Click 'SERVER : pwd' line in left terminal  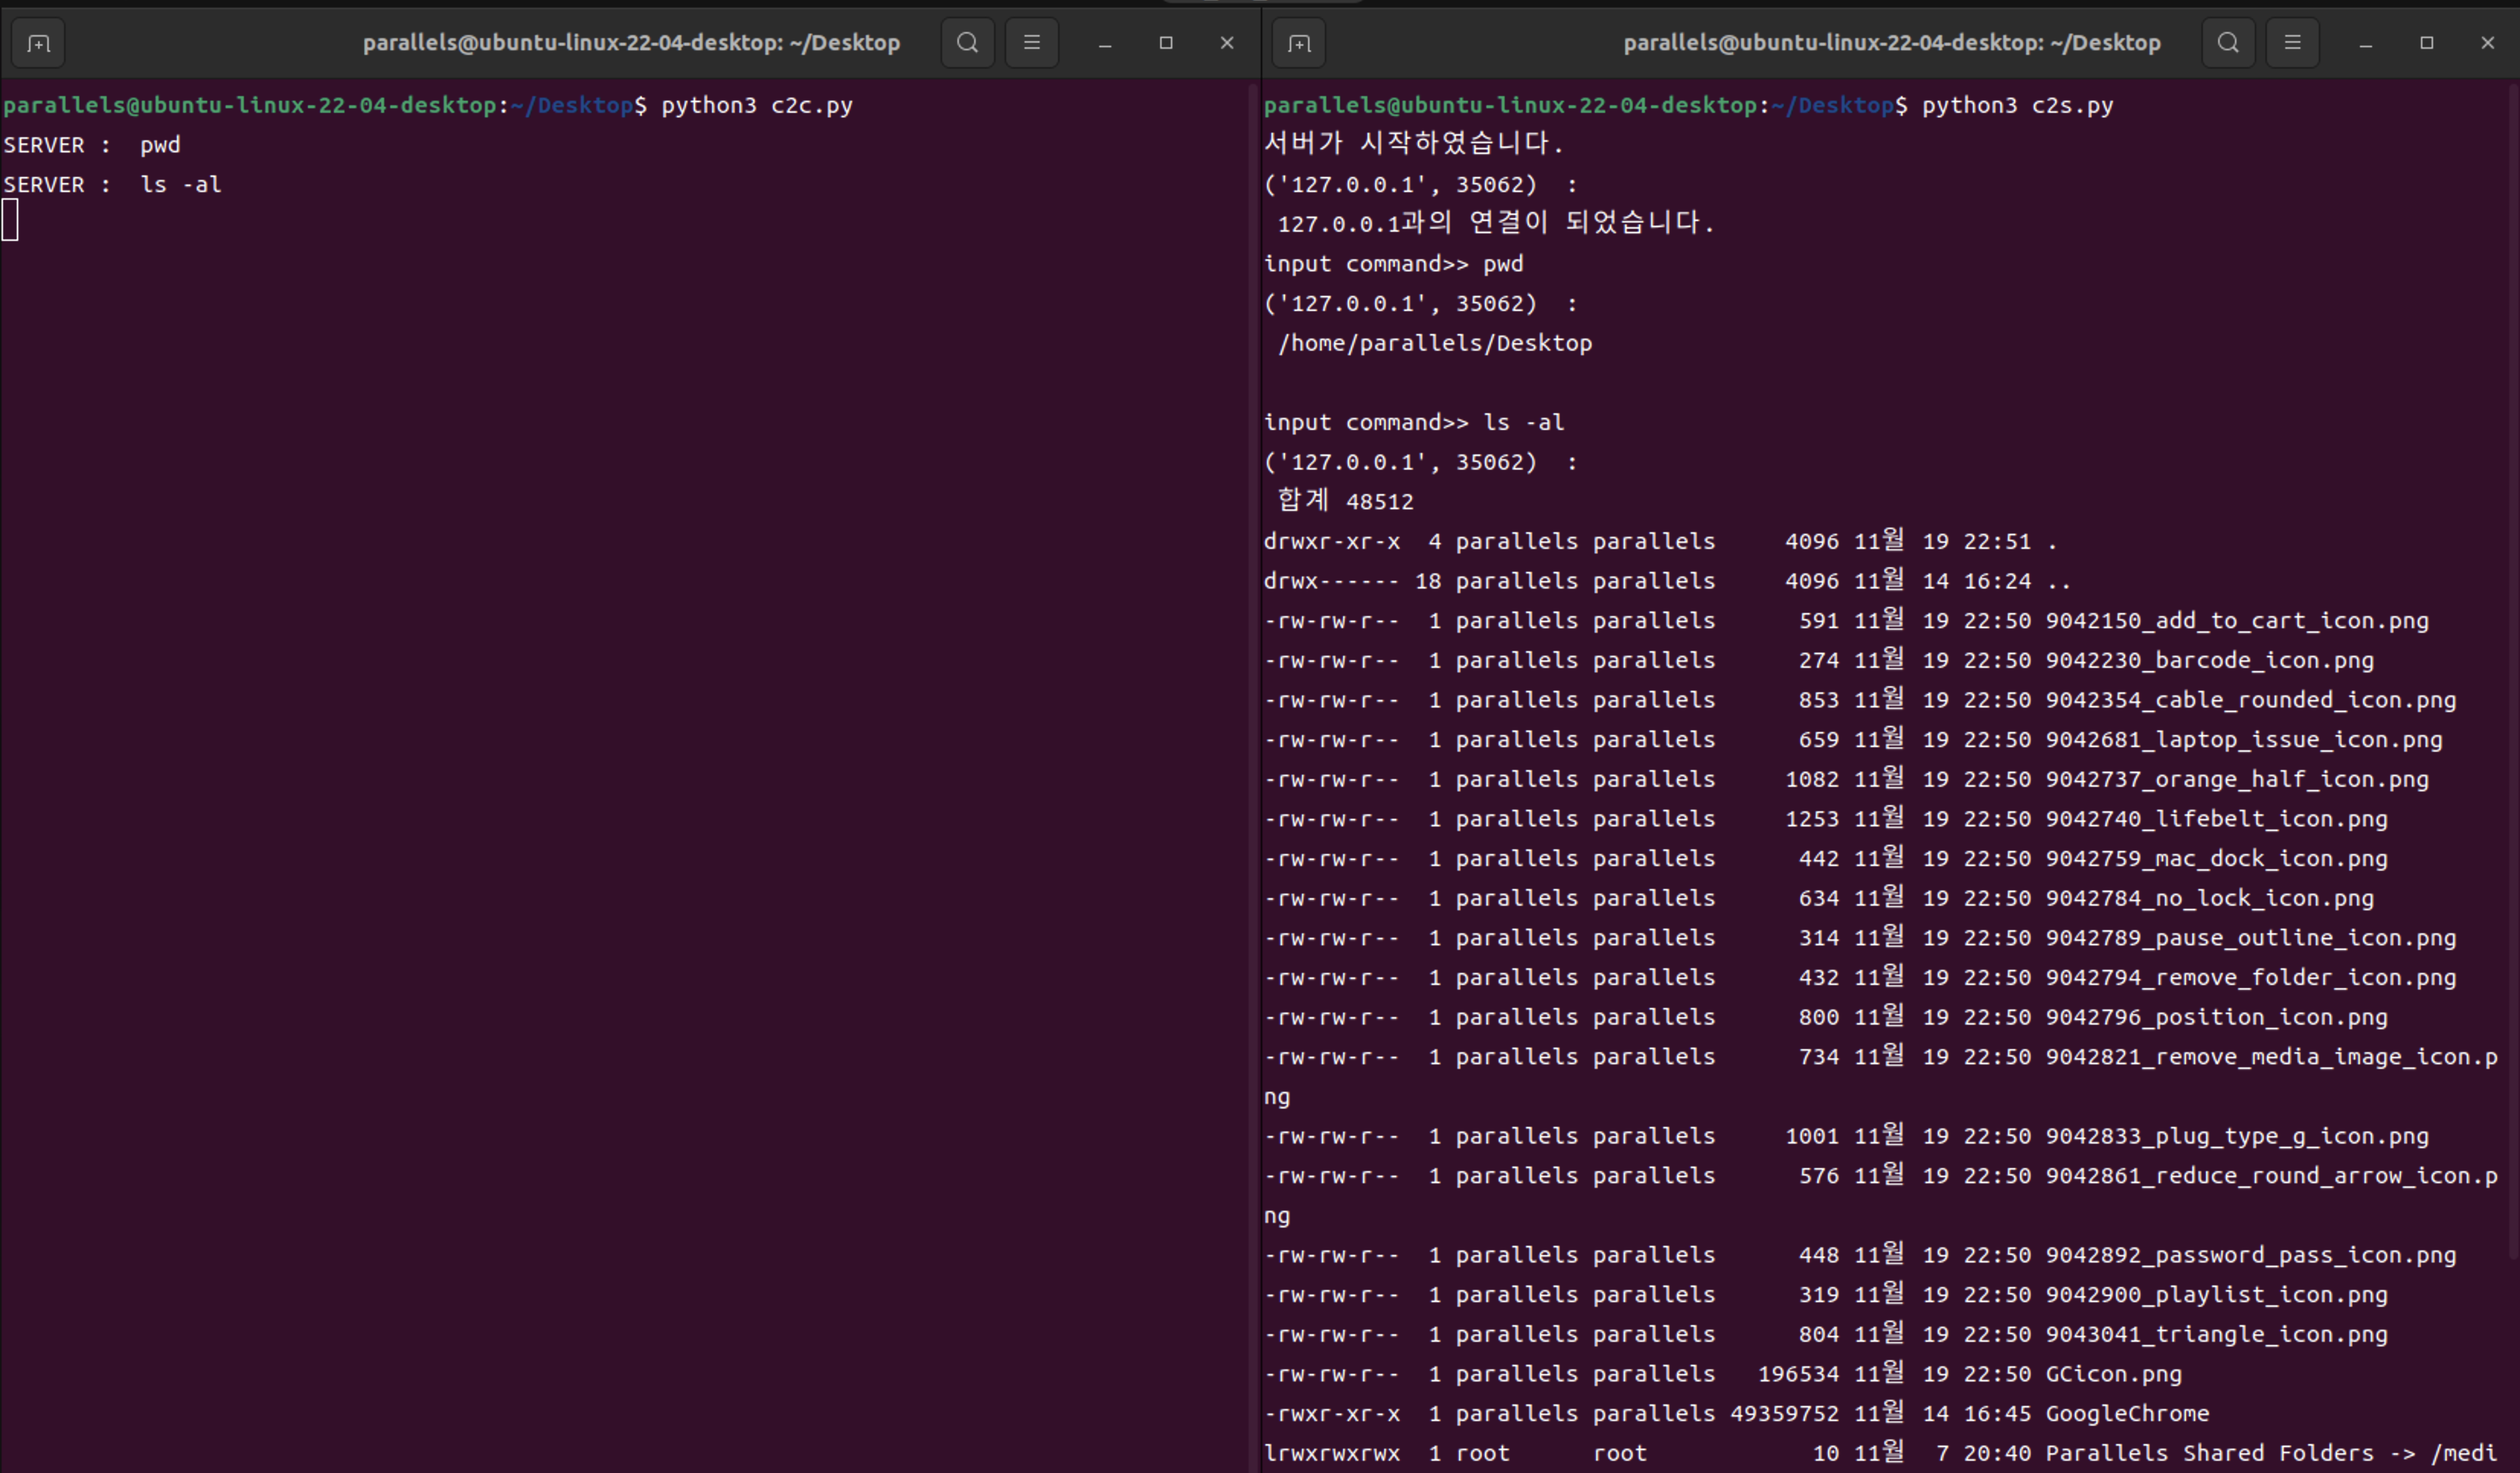pos(92,145)
